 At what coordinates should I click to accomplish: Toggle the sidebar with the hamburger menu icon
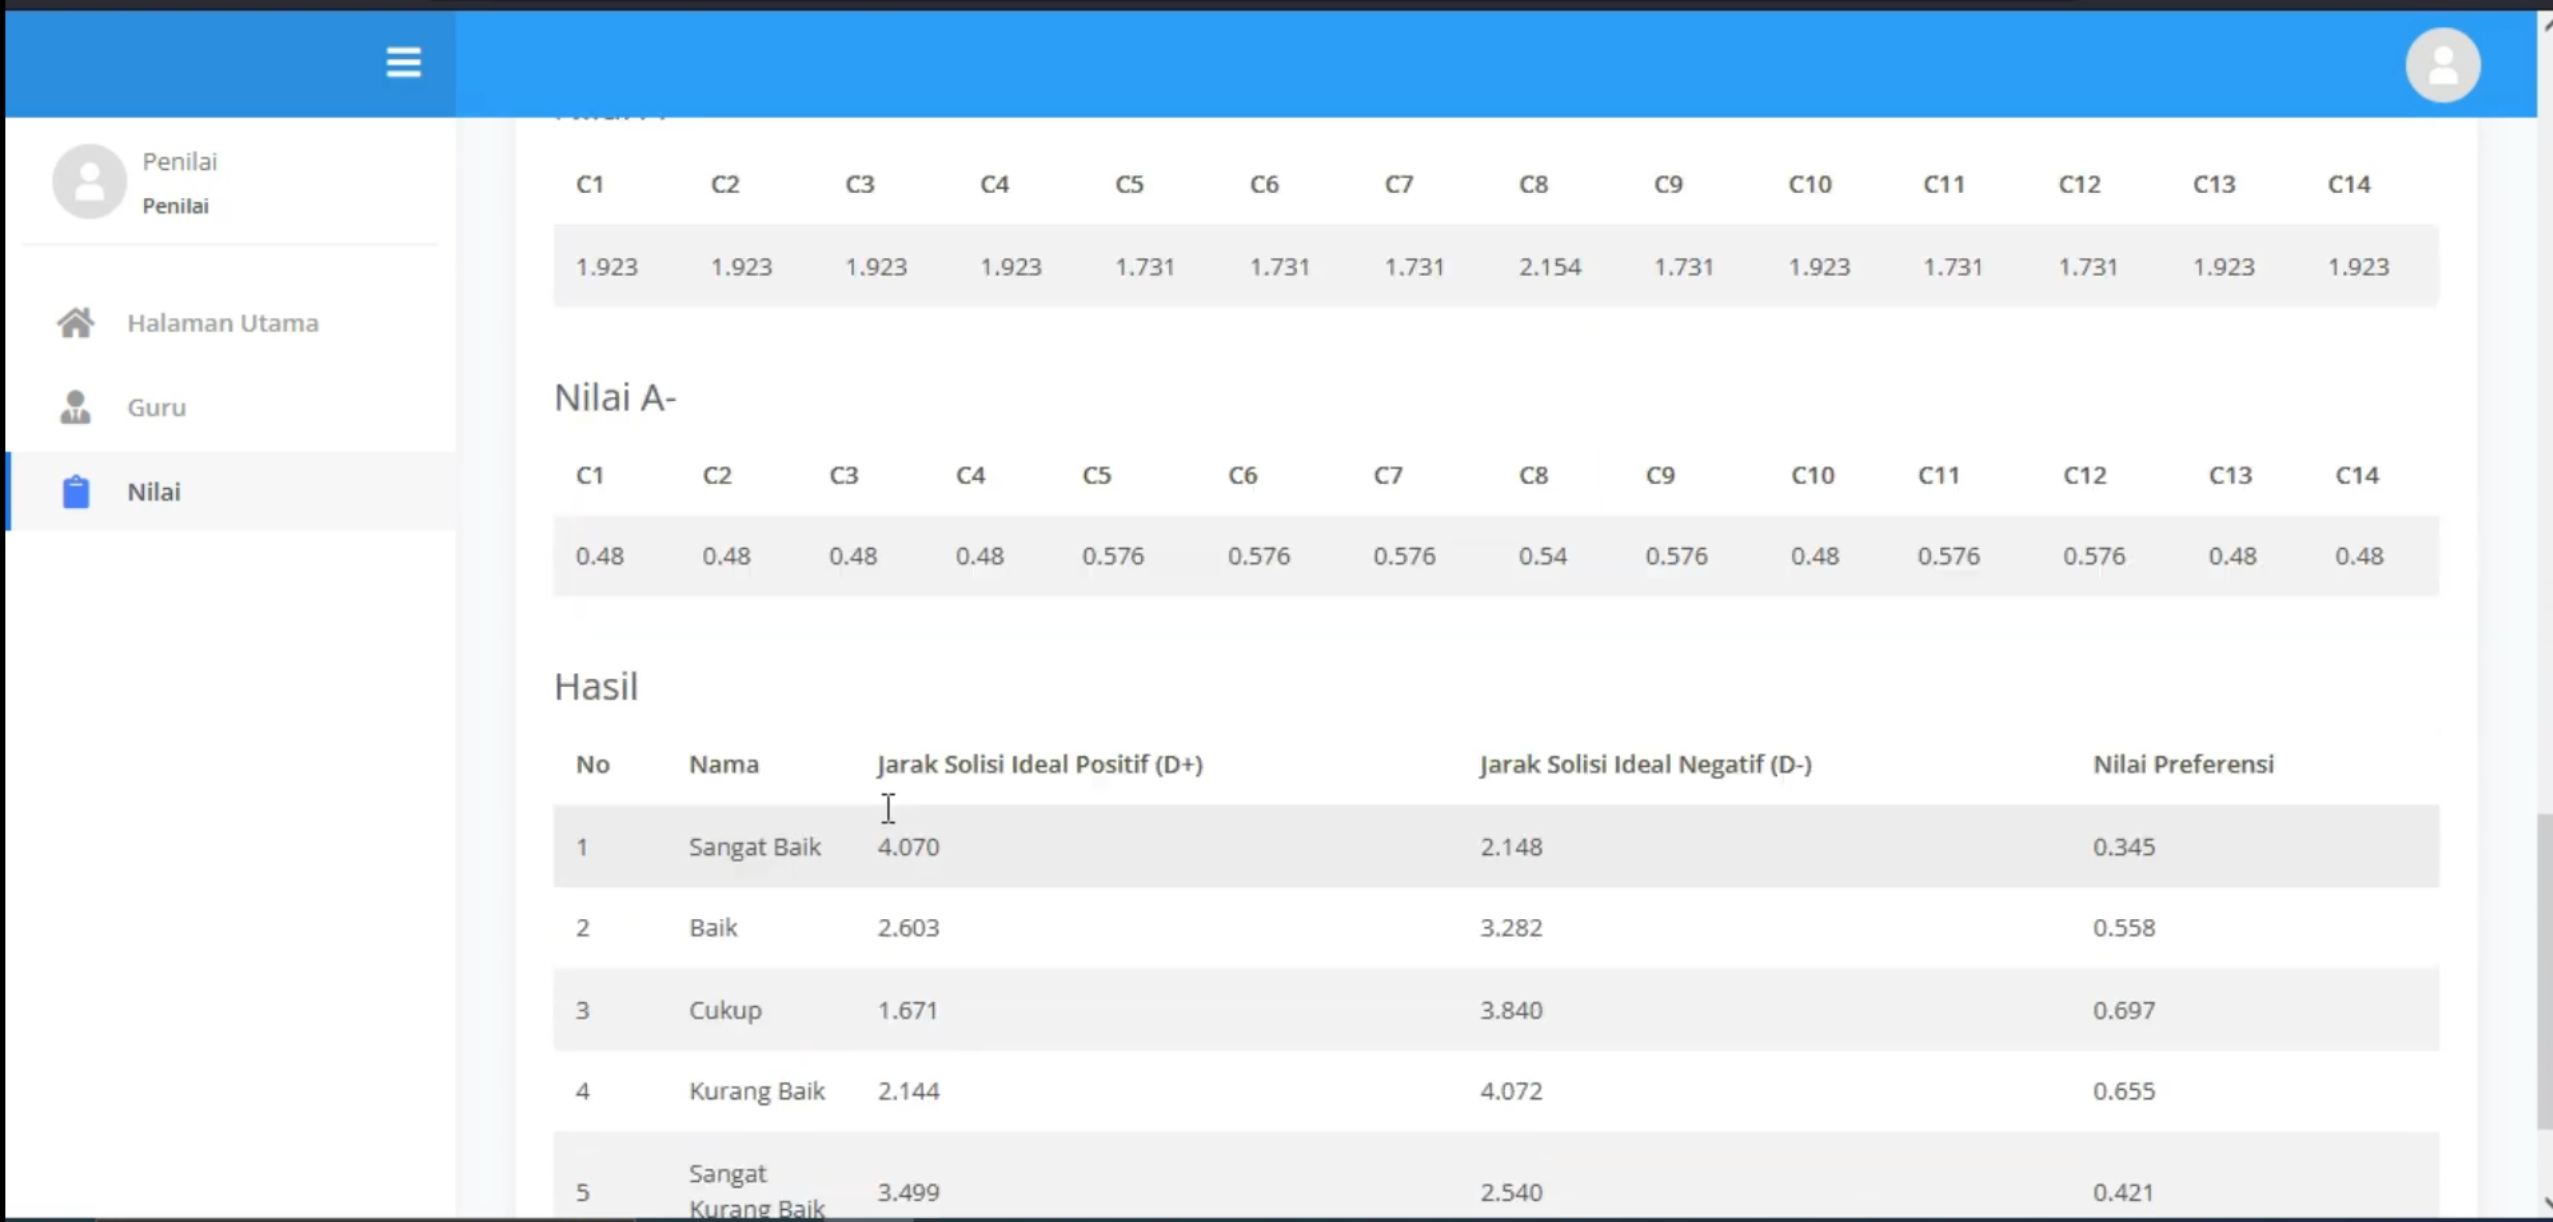coord(403,62)
